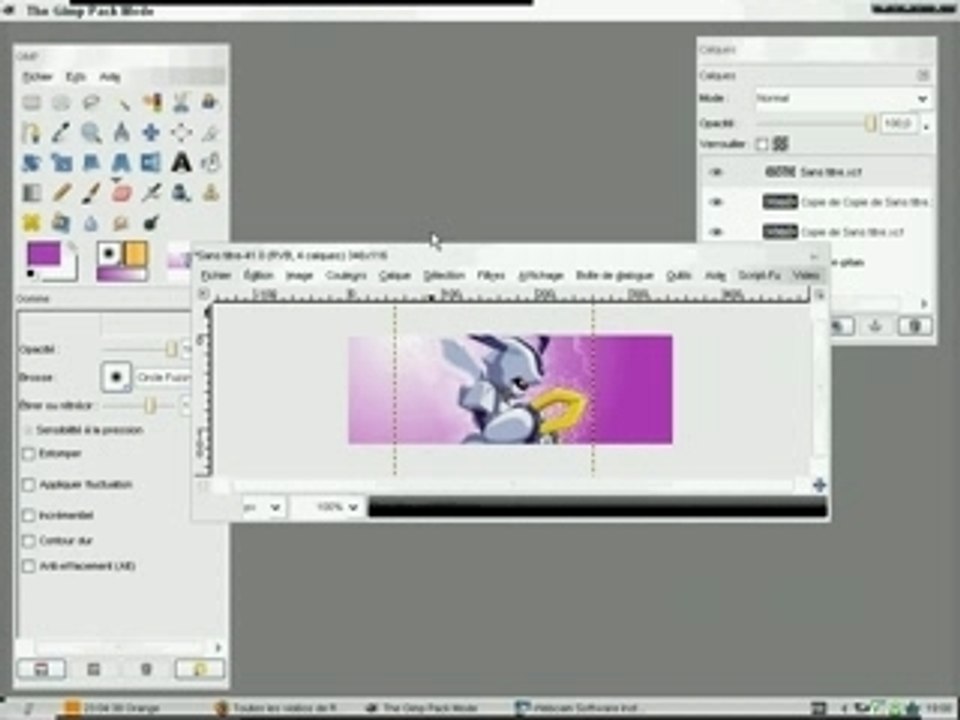Select the Eraser tool
This screenshot has width=960, height=720.
coord(122,193)
